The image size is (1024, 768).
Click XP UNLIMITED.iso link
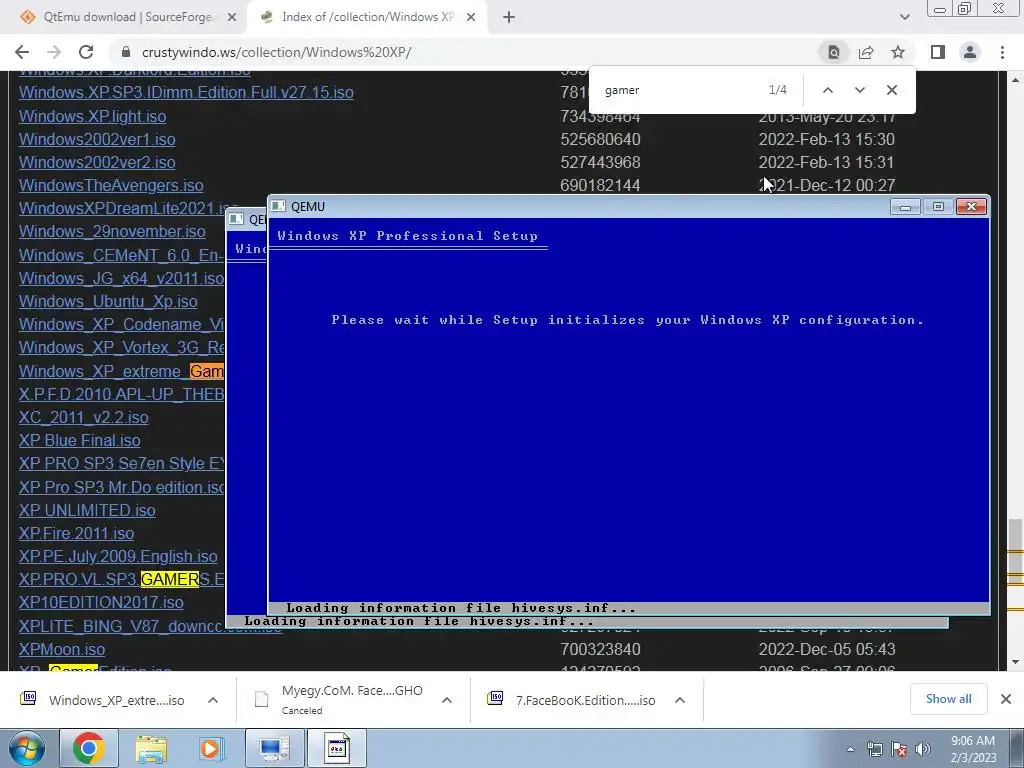tap(88, 511)
